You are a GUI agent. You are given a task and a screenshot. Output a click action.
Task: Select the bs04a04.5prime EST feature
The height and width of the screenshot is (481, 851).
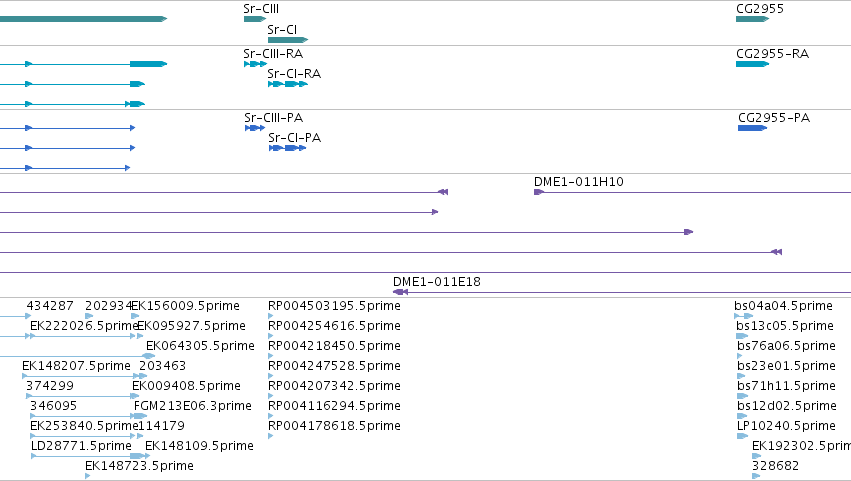744,316
